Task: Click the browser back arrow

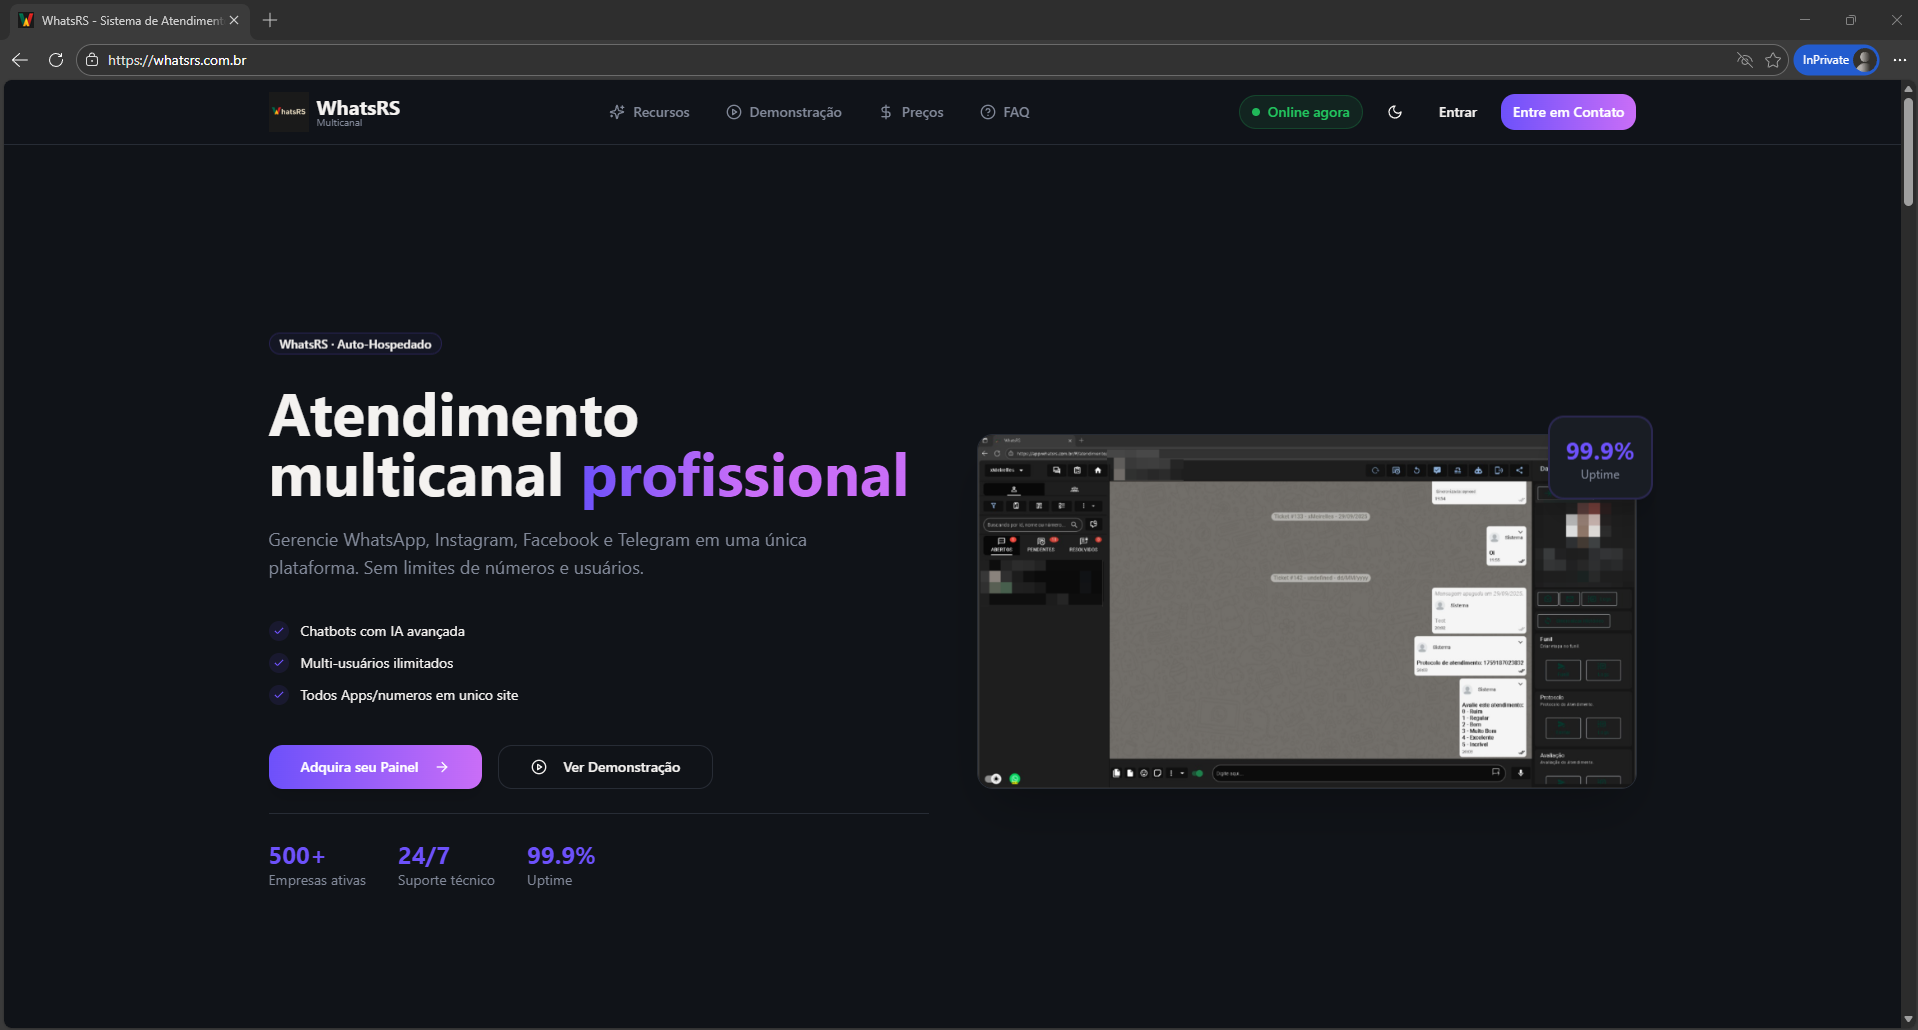Action: (20, 60)
